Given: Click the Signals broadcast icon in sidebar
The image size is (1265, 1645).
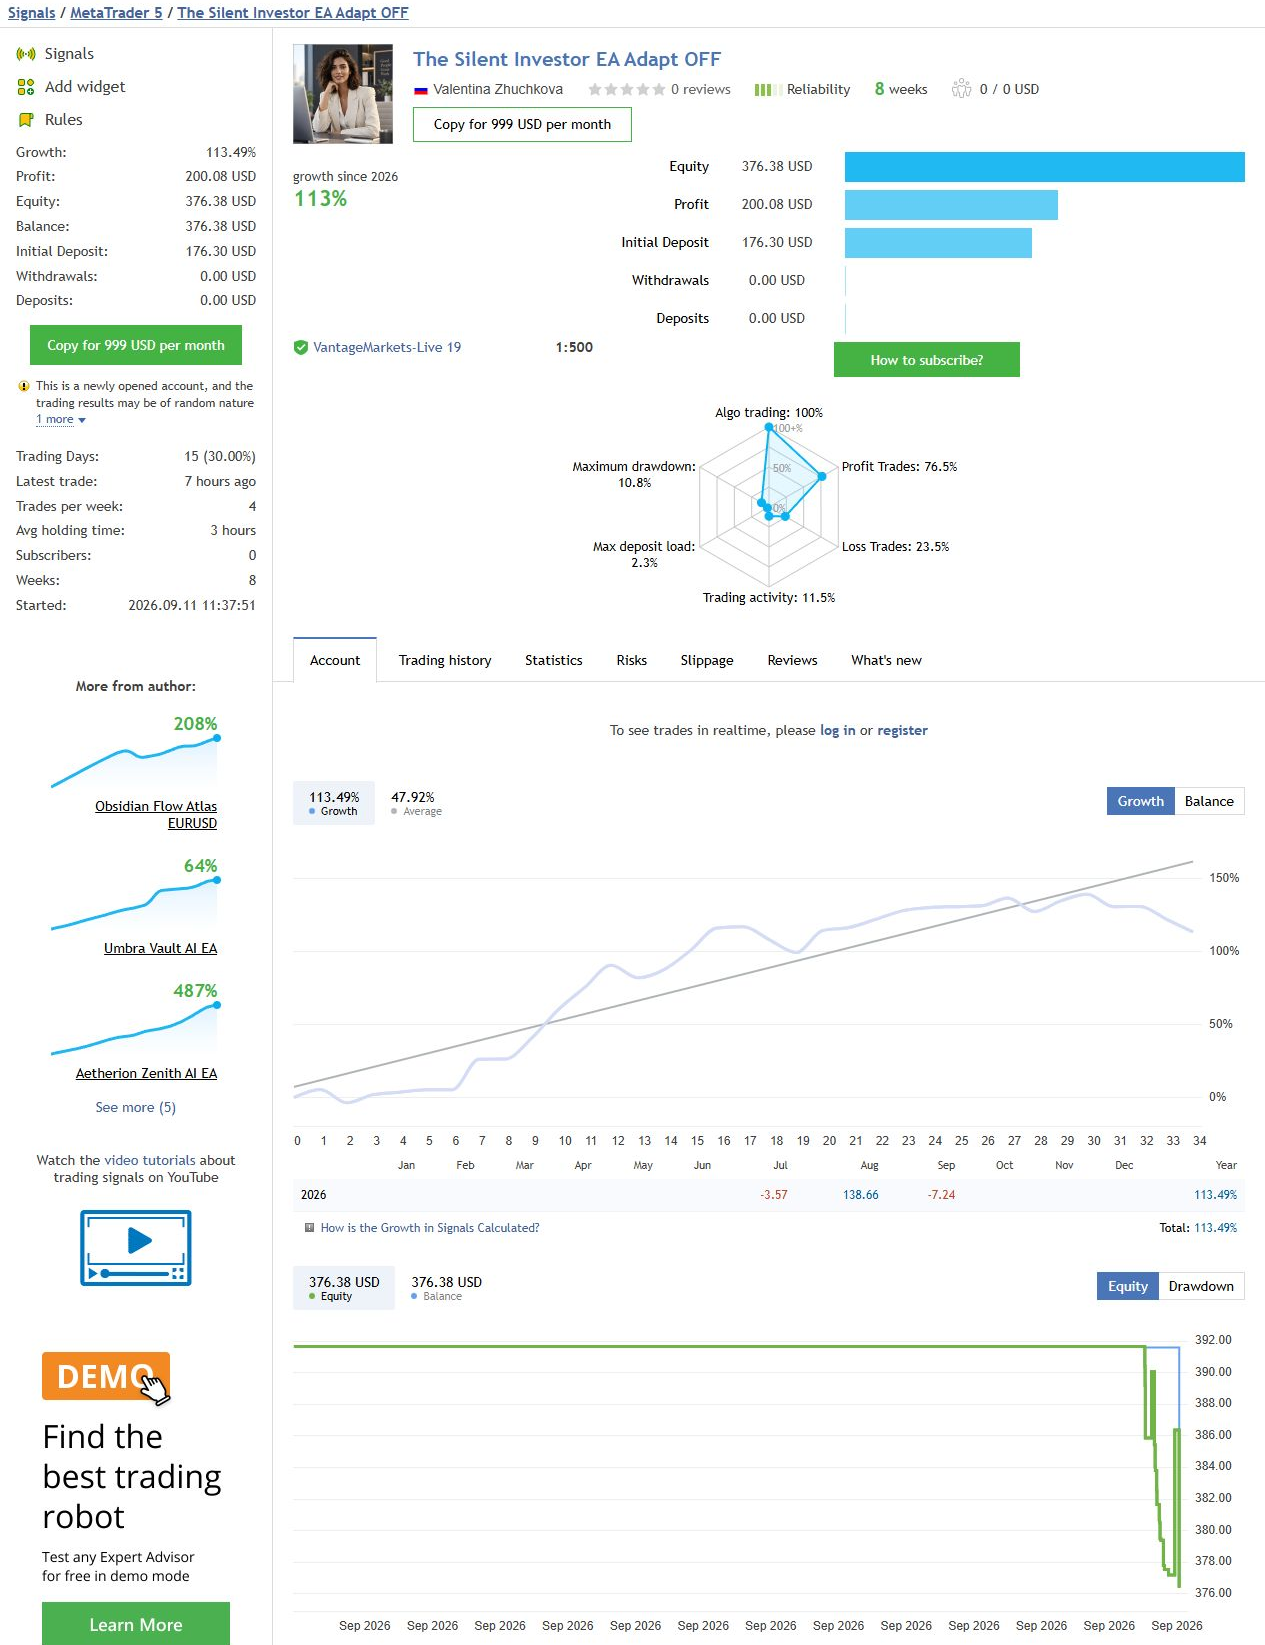Looking at the screenshot, I should (x=26, y=54).
